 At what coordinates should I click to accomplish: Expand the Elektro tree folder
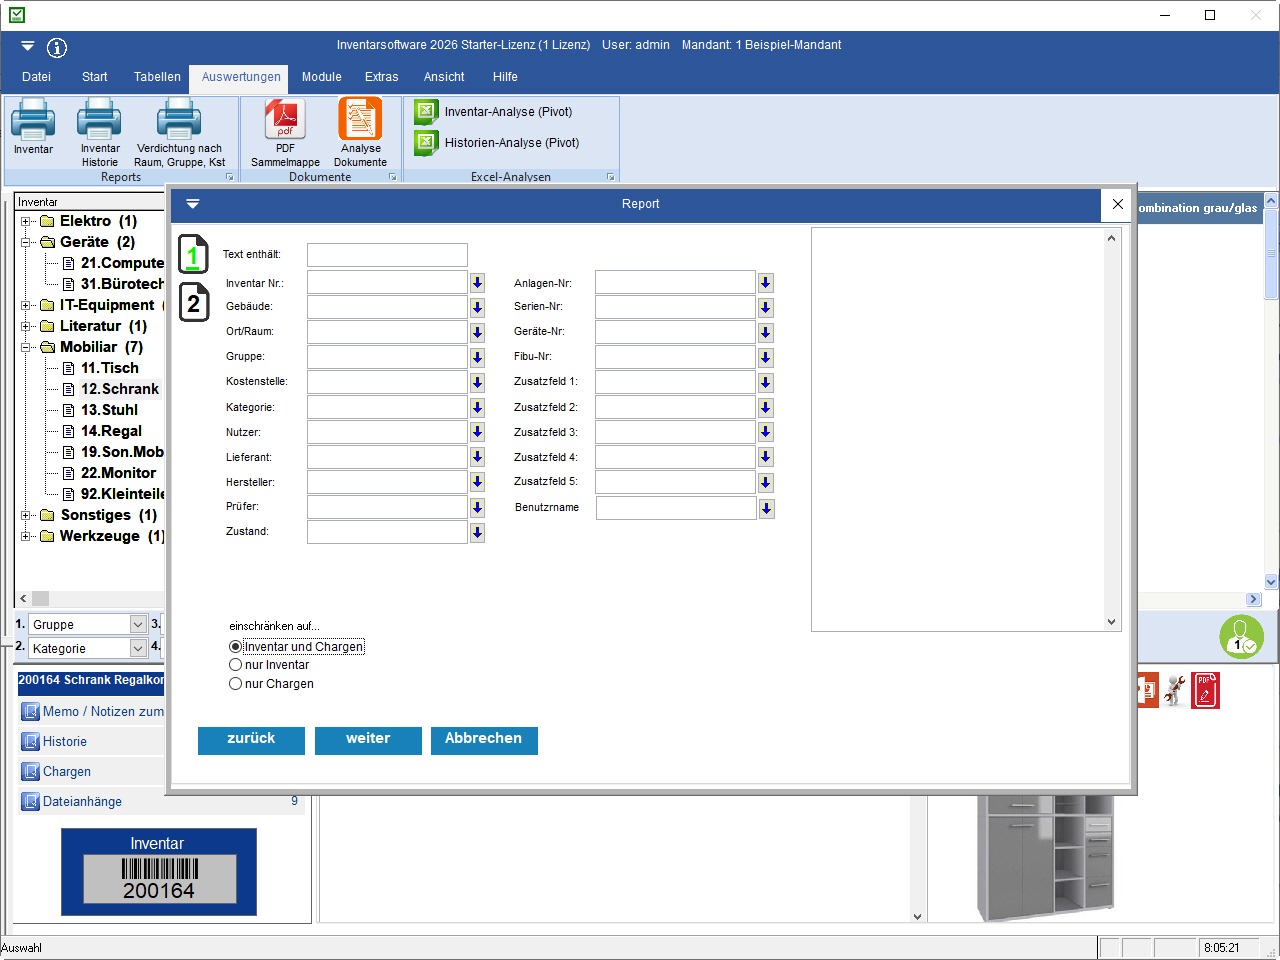coord(26,221)
